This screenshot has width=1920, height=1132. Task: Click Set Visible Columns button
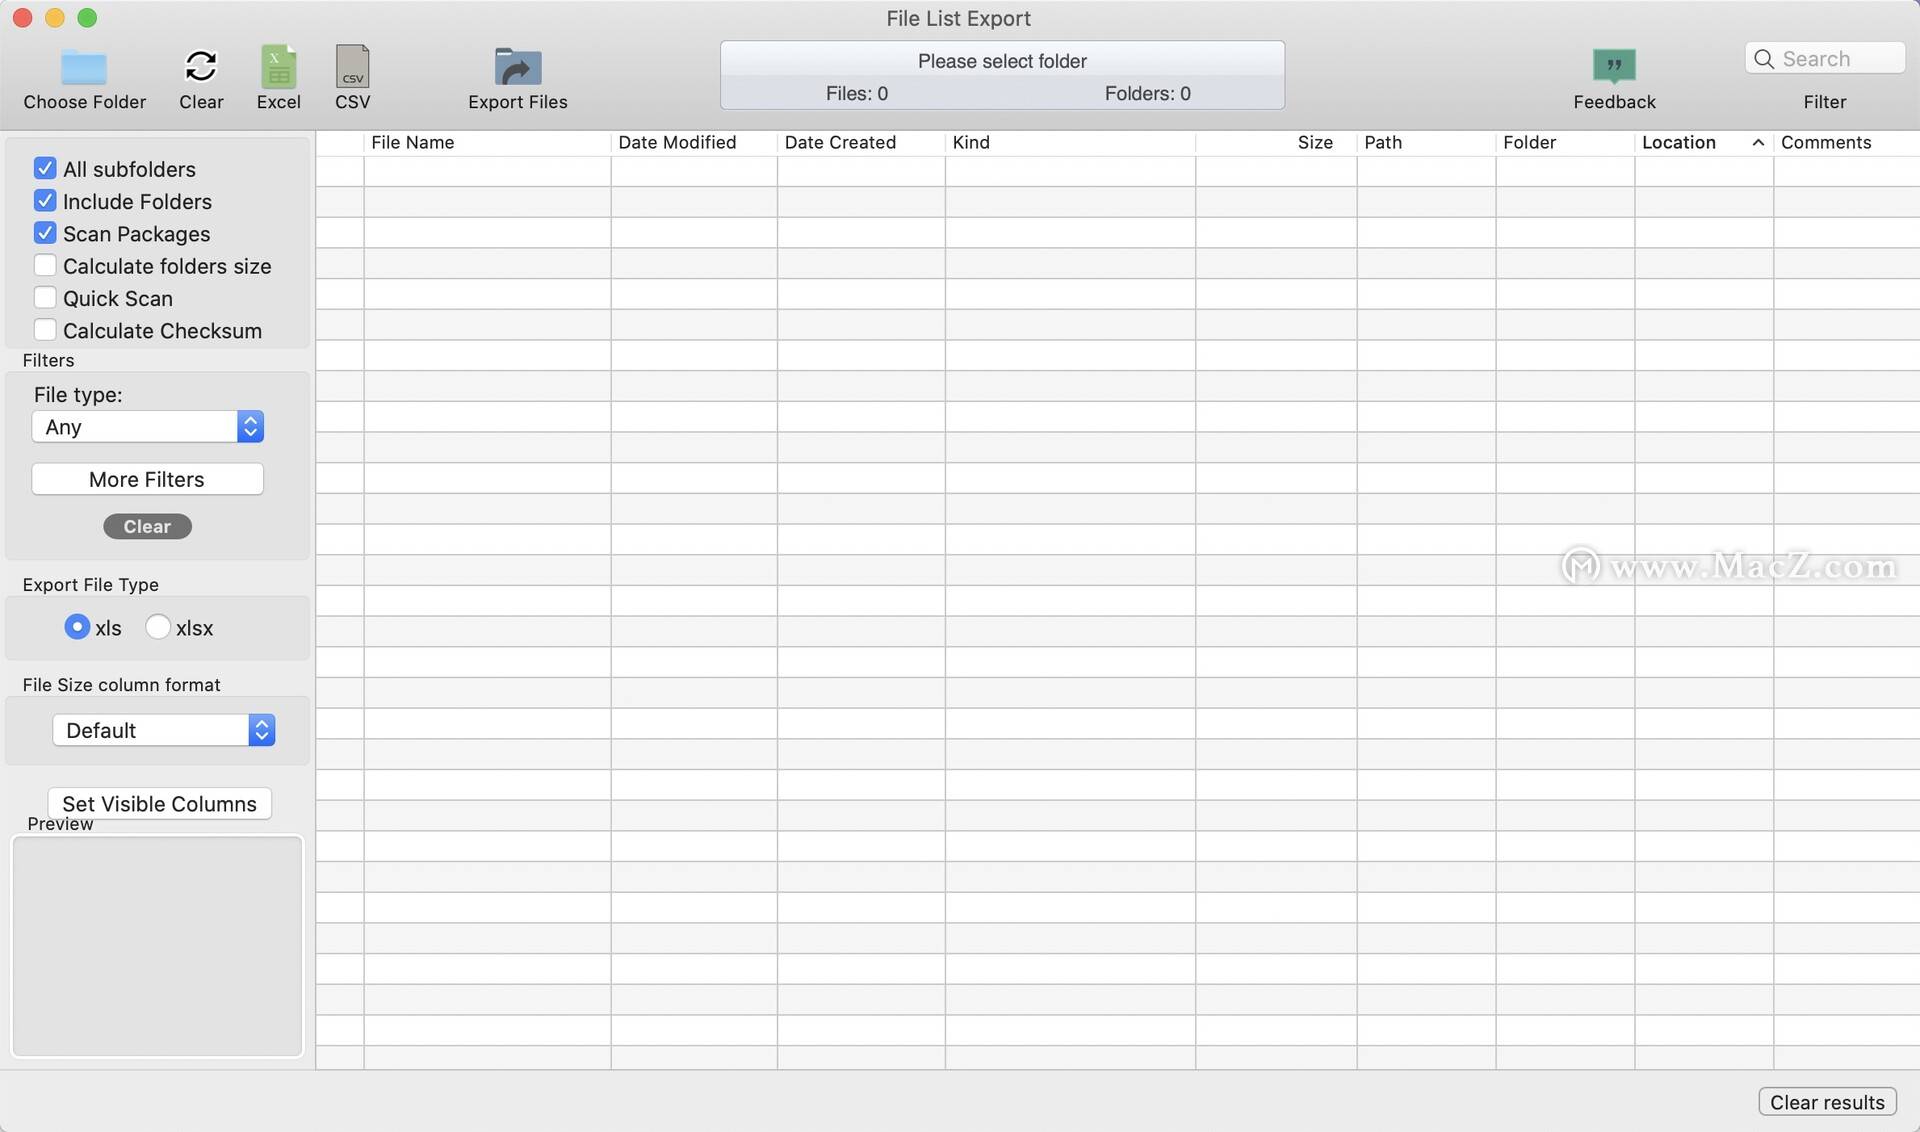click(x=159, y=803)
